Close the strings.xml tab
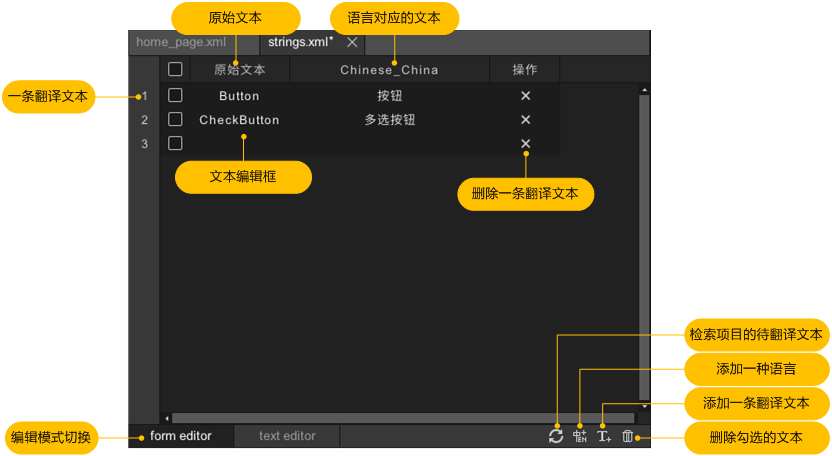Screen dimensions: 832x456 (352, 42)
